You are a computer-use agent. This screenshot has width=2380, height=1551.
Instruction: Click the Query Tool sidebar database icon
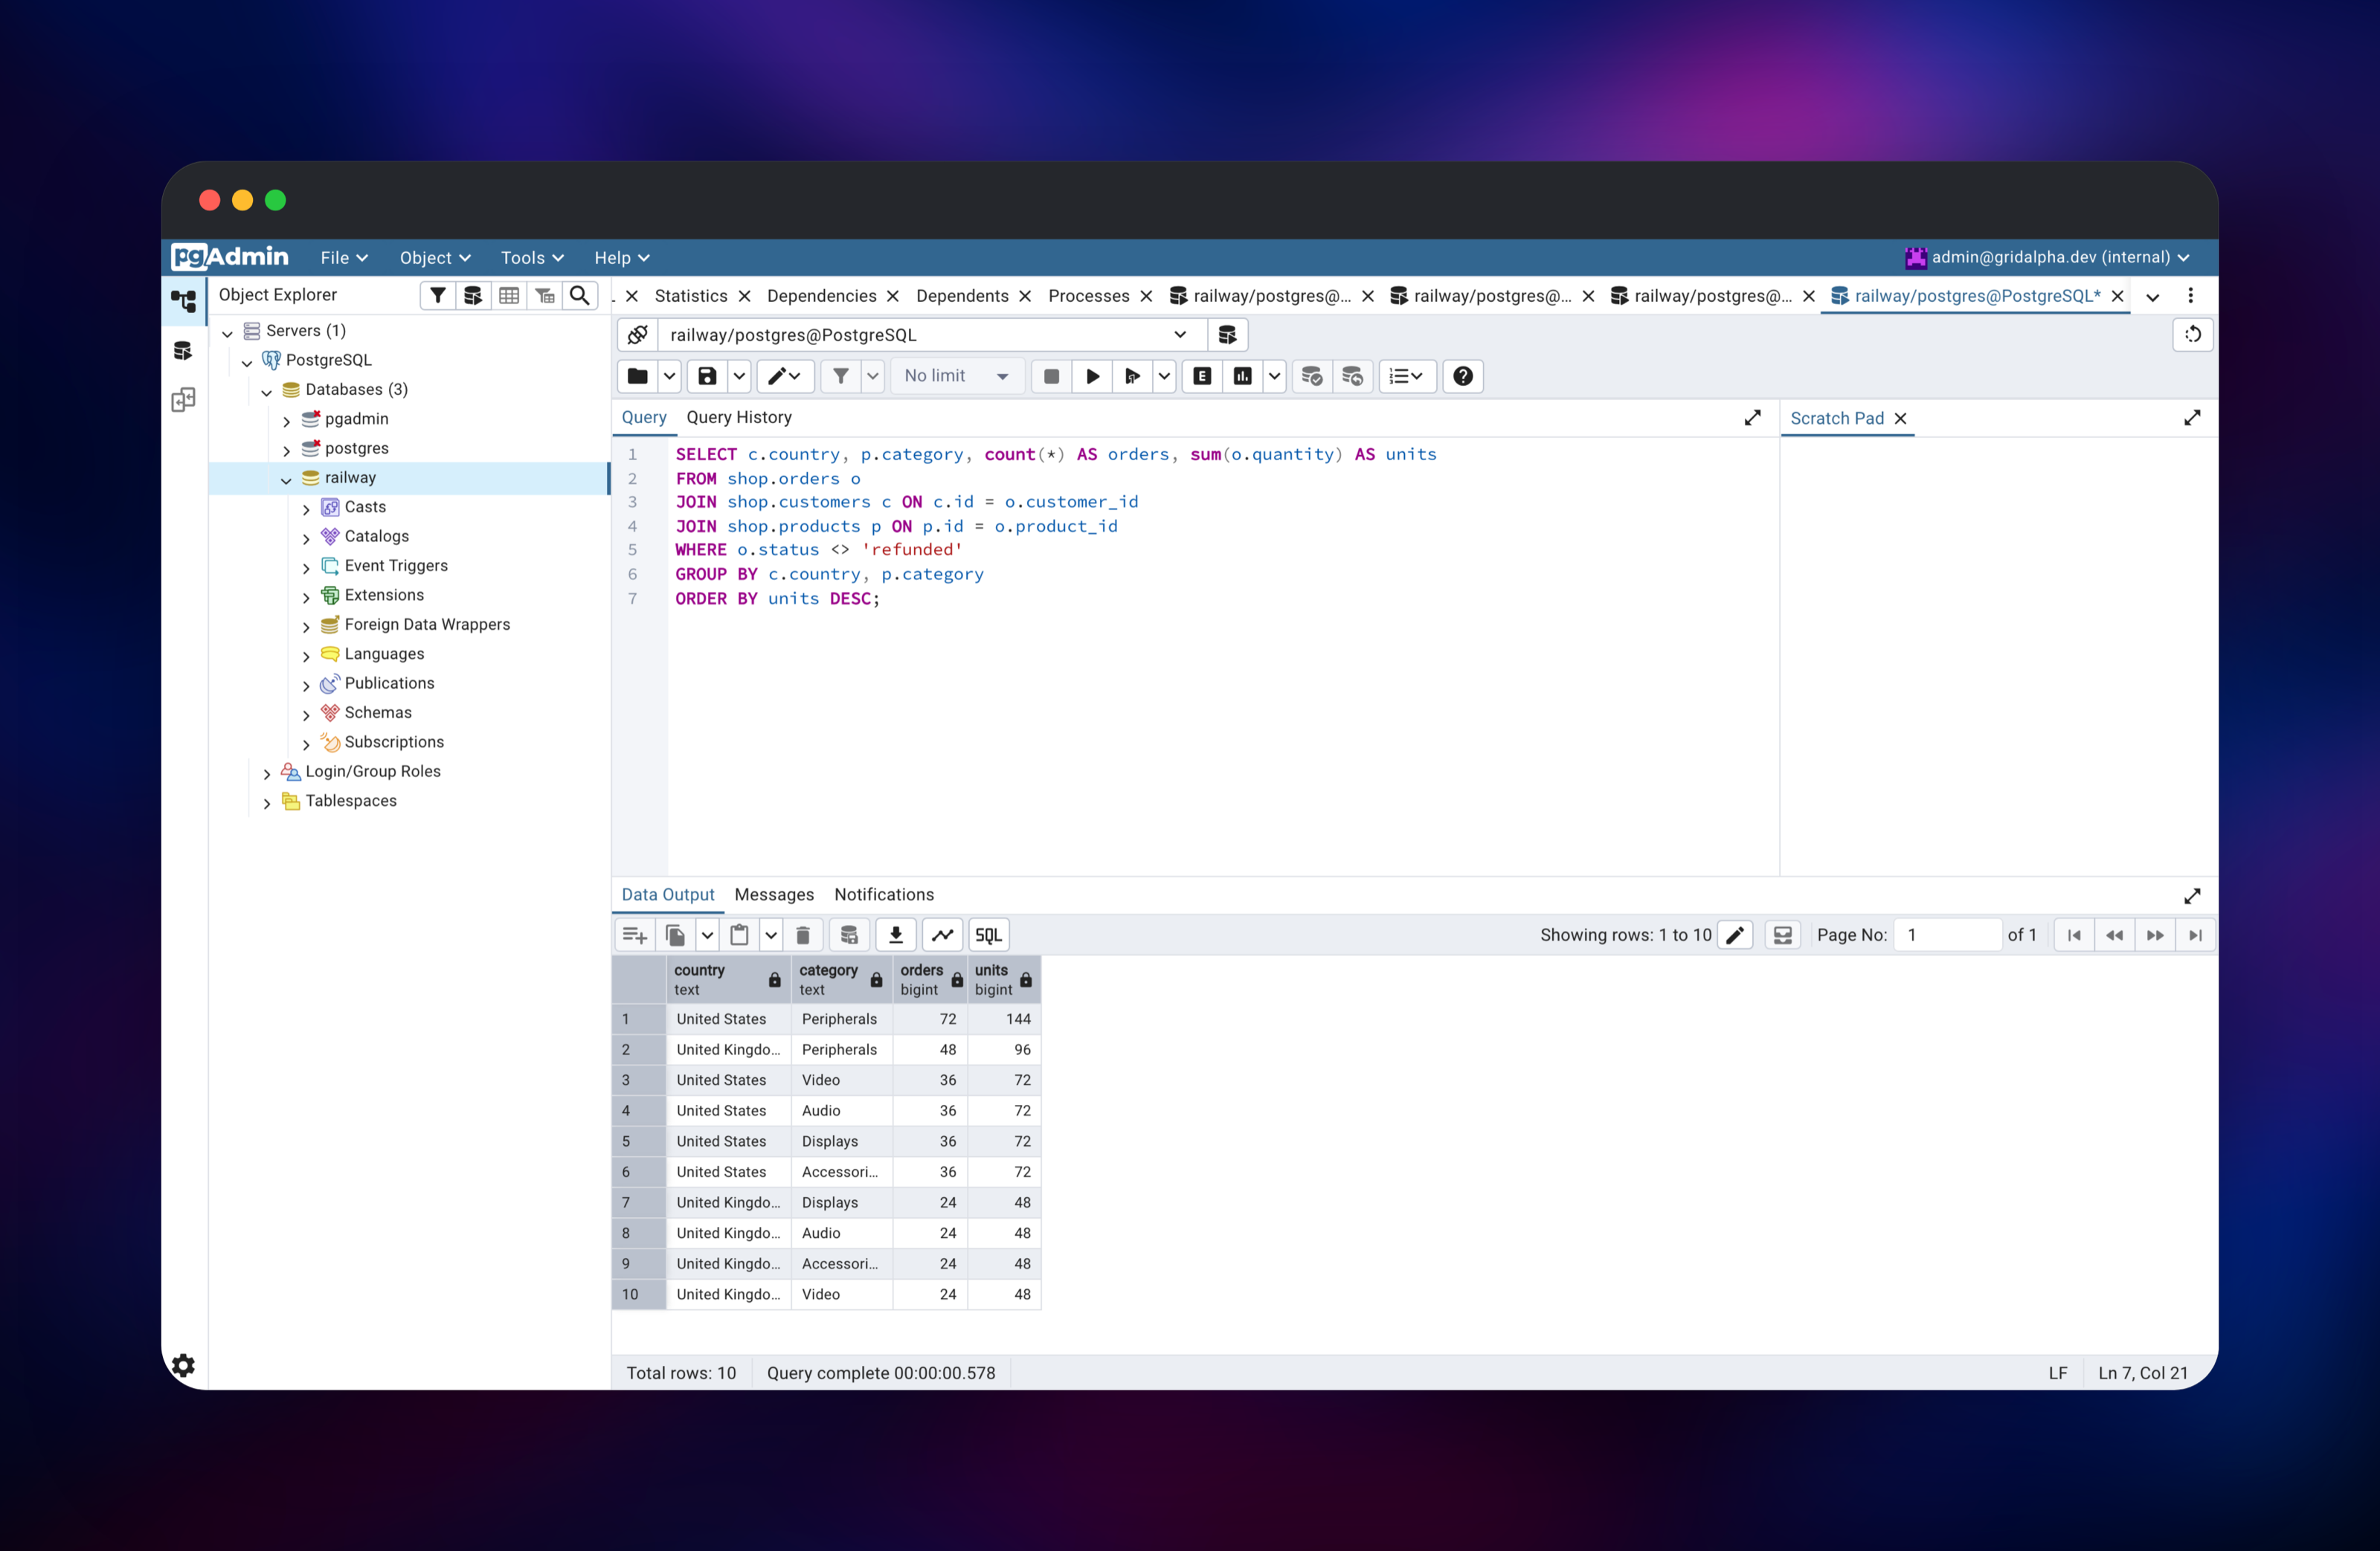pyautogui.click(x=183, y=351)
